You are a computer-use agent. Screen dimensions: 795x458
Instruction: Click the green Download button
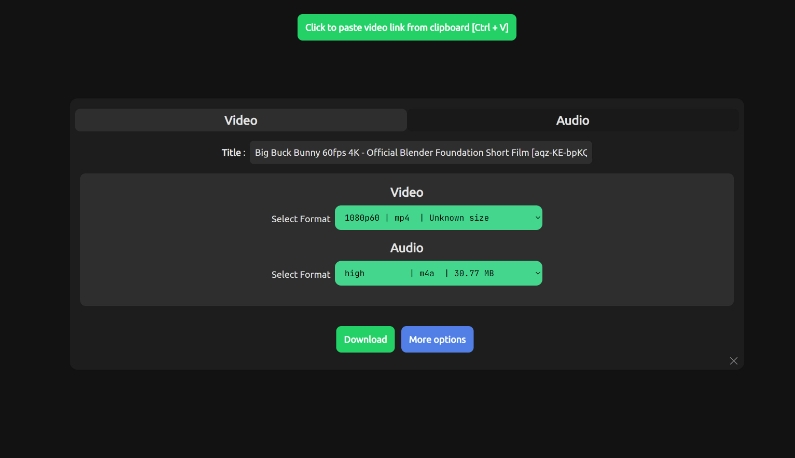click(365, 339)
